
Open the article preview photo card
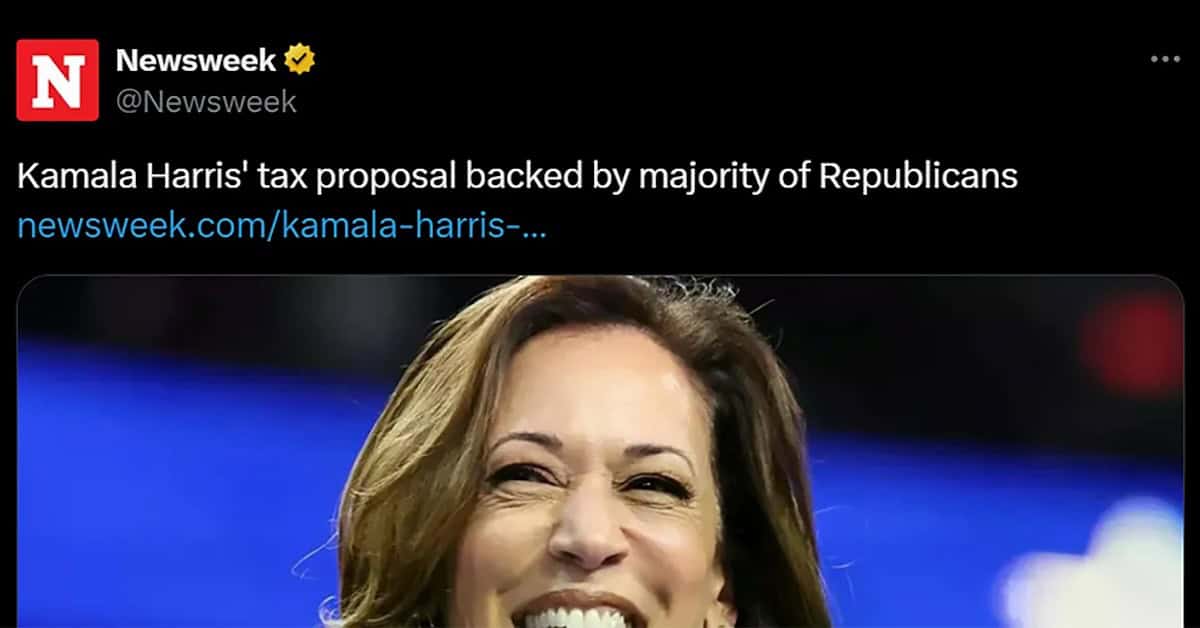tap(600, 452)
